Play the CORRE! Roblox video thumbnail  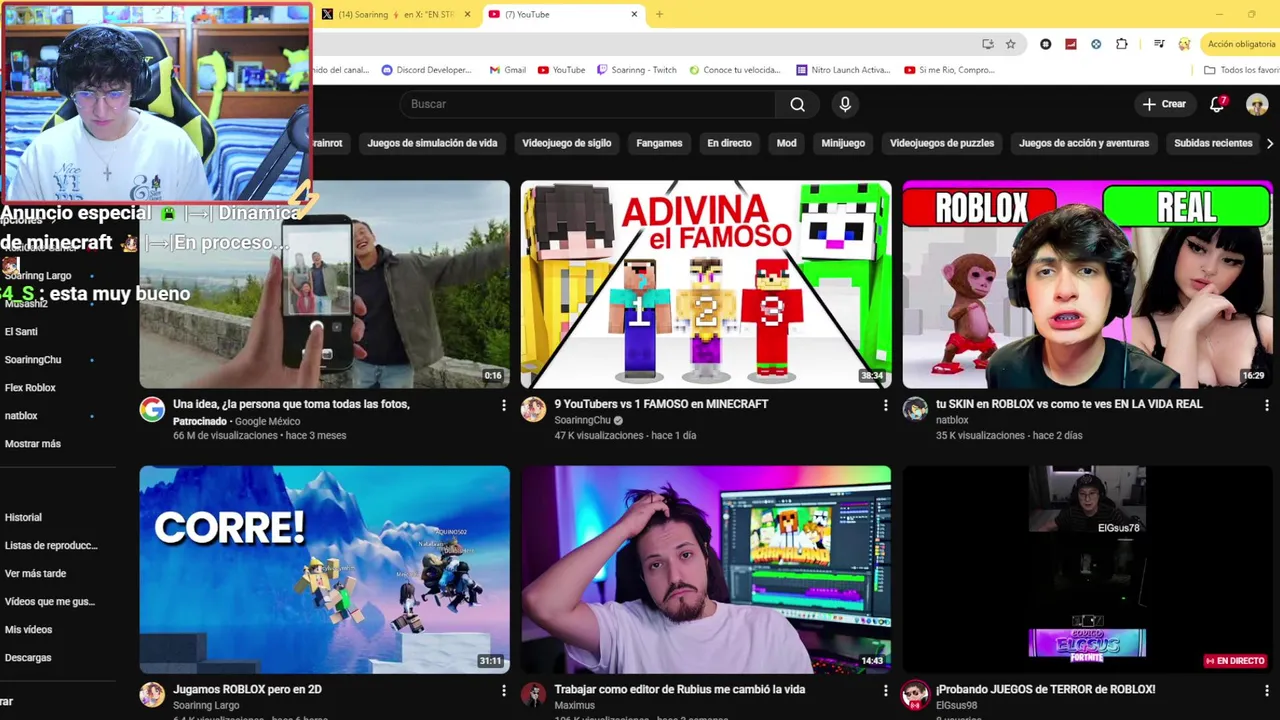point(324,569)
